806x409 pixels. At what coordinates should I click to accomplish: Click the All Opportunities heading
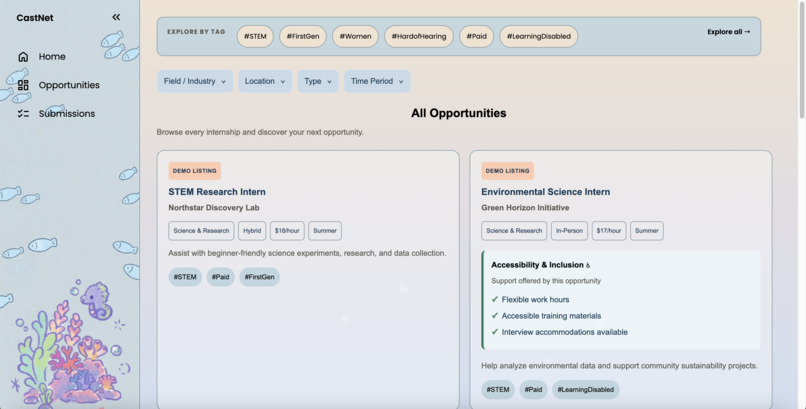pyautogui.click(x=459, y=113)
